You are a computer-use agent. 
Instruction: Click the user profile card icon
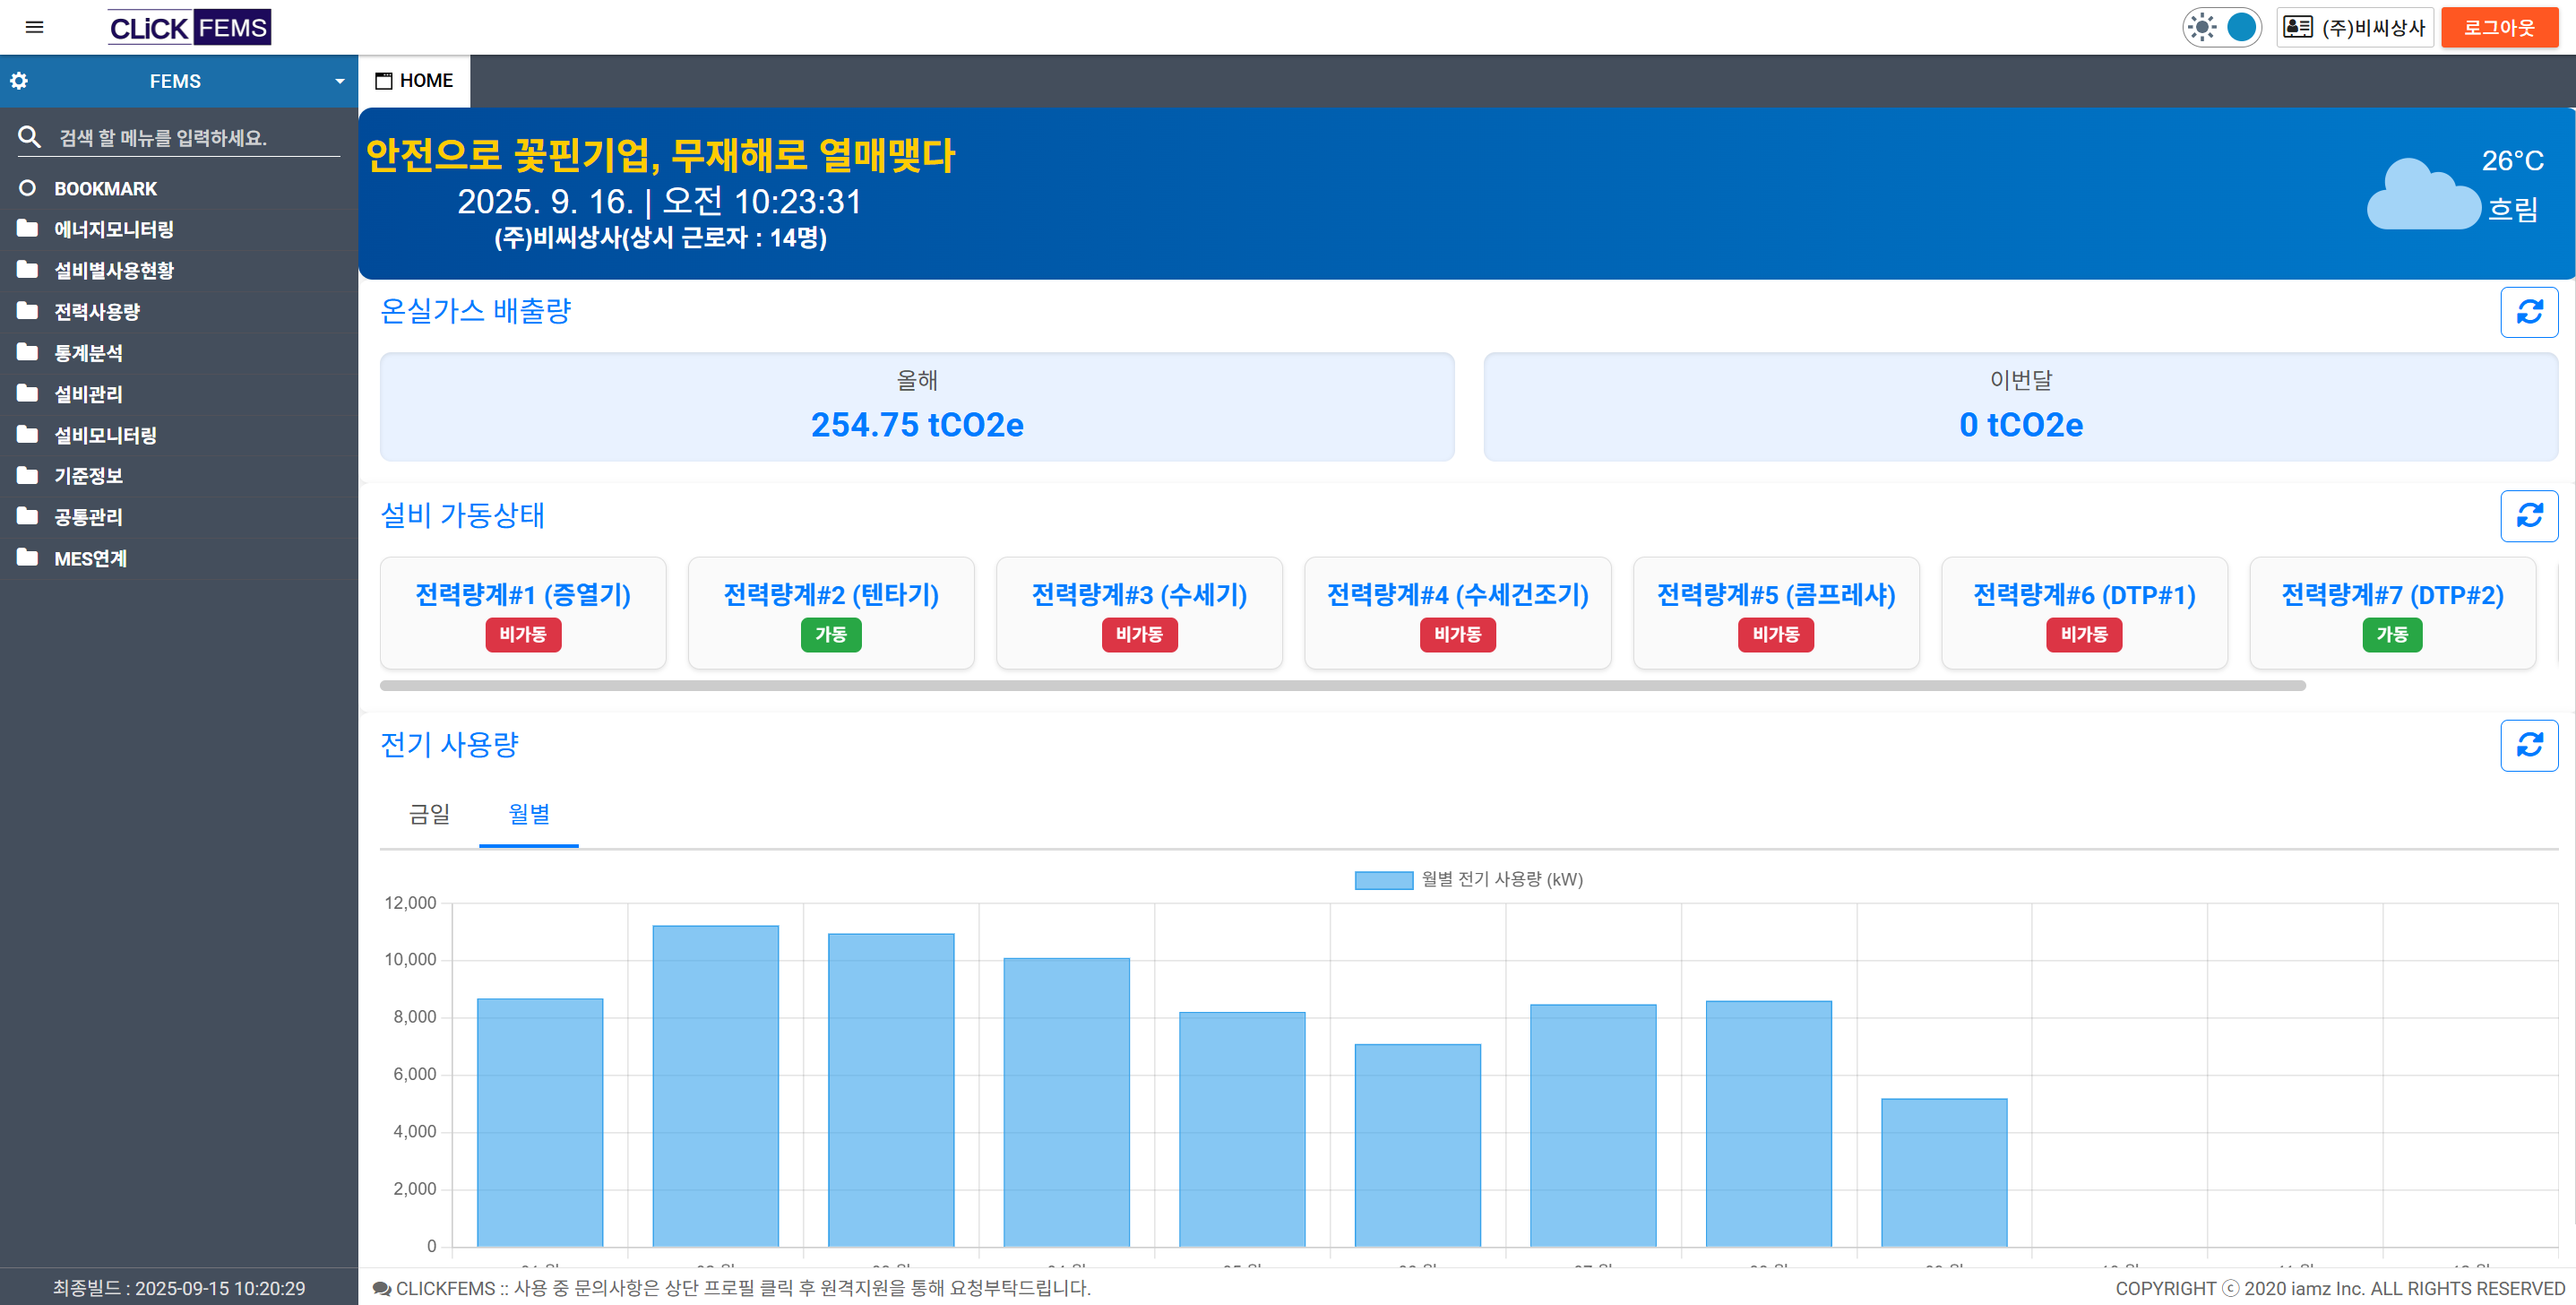pyautogui.click(x=2298, y=27)
